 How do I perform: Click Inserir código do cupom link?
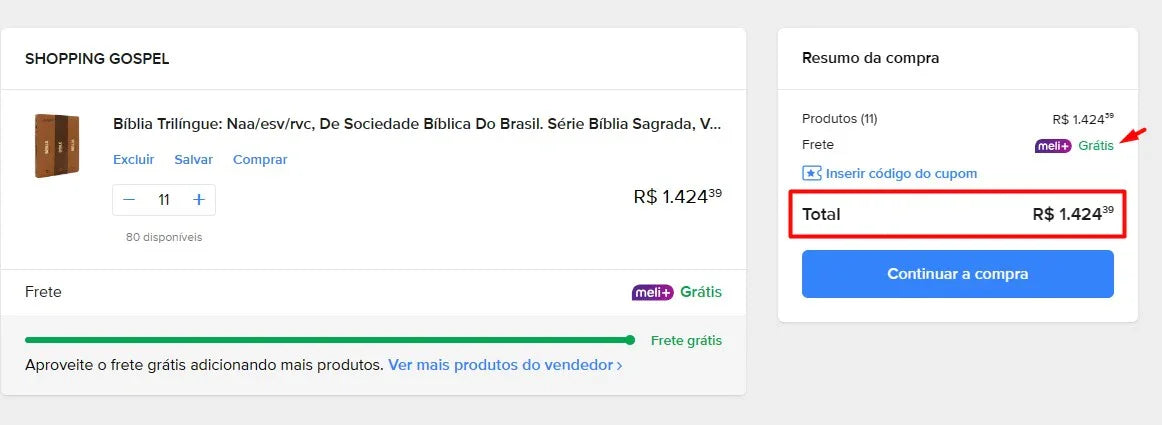click(x=901, y=174)
